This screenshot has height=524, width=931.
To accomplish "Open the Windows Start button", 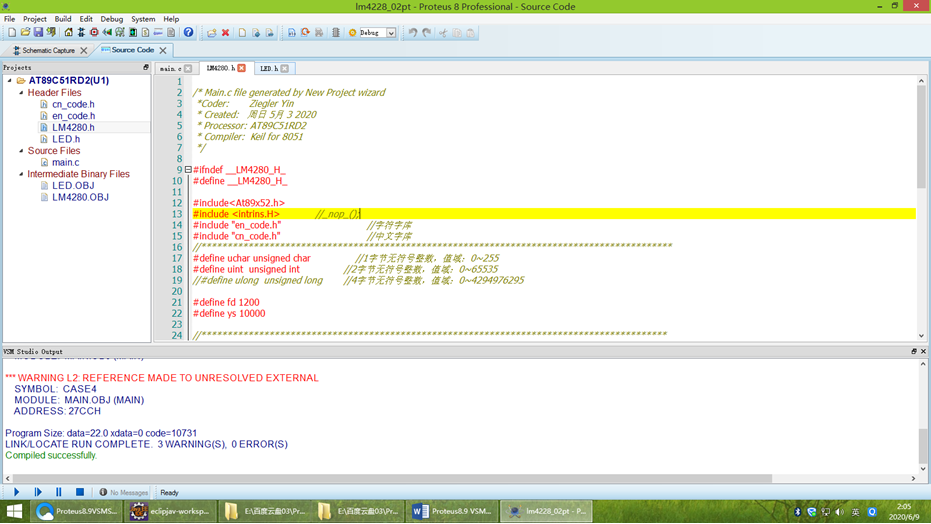I will point(14,511).
